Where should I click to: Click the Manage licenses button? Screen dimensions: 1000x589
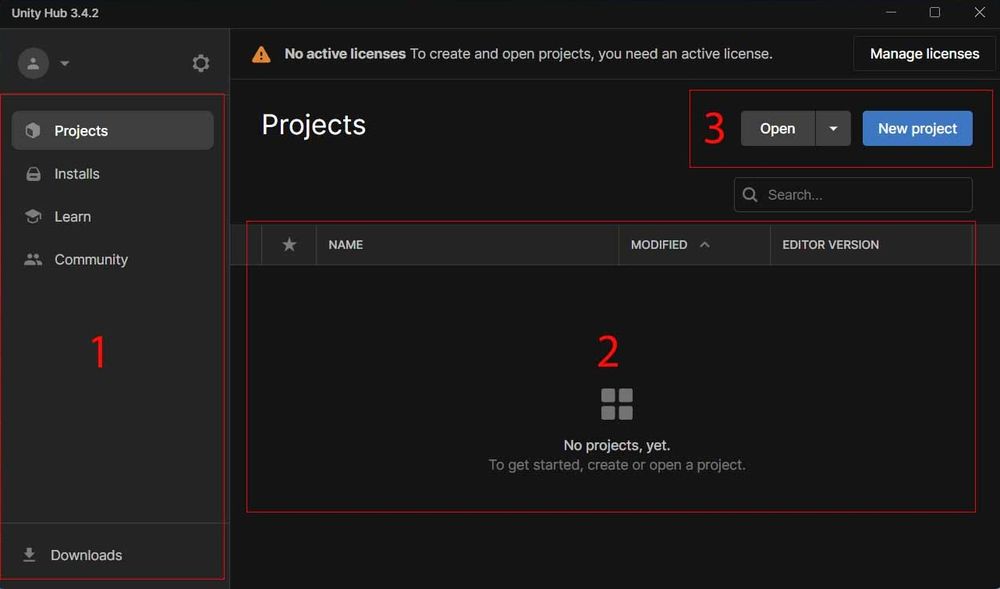click(x=923, y=53)
